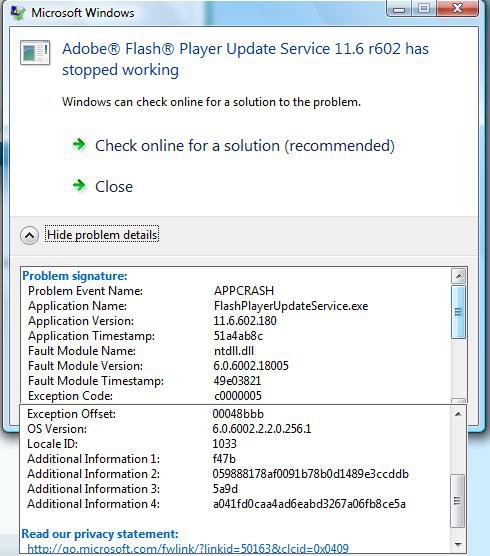The height and width of the screenshot is (556, 490).
Task: Click the up arrow of the upper details scrollbar
Action: [459, 276]
